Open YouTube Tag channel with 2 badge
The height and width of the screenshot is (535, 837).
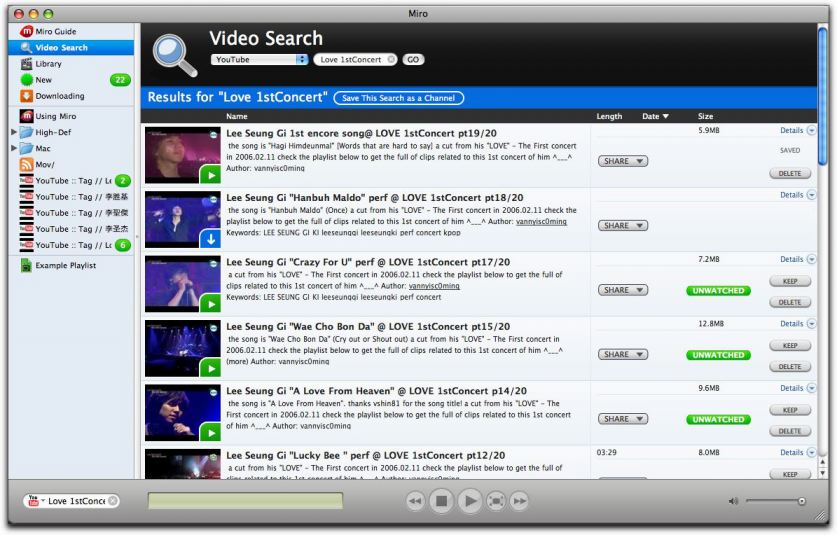pyautogui.click(x=73, y=180)
